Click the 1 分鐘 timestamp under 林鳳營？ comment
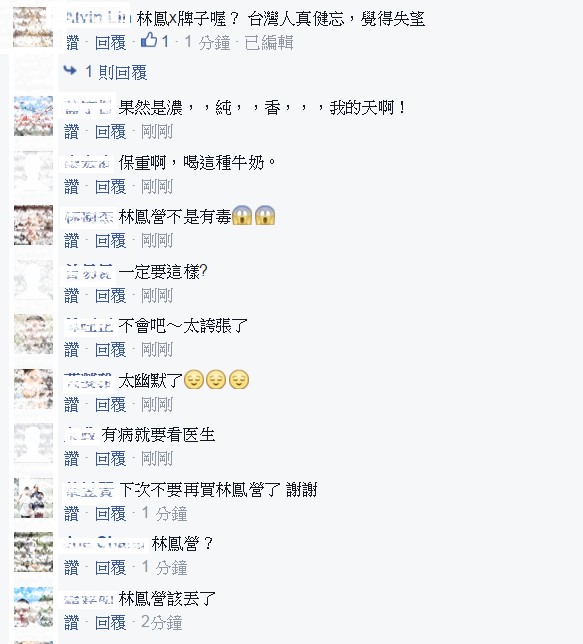 (x=164, y=568)
